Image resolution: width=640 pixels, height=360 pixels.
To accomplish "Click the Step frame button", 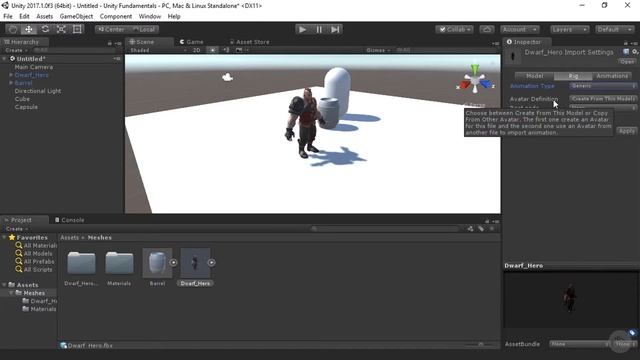I will [335, 29].
